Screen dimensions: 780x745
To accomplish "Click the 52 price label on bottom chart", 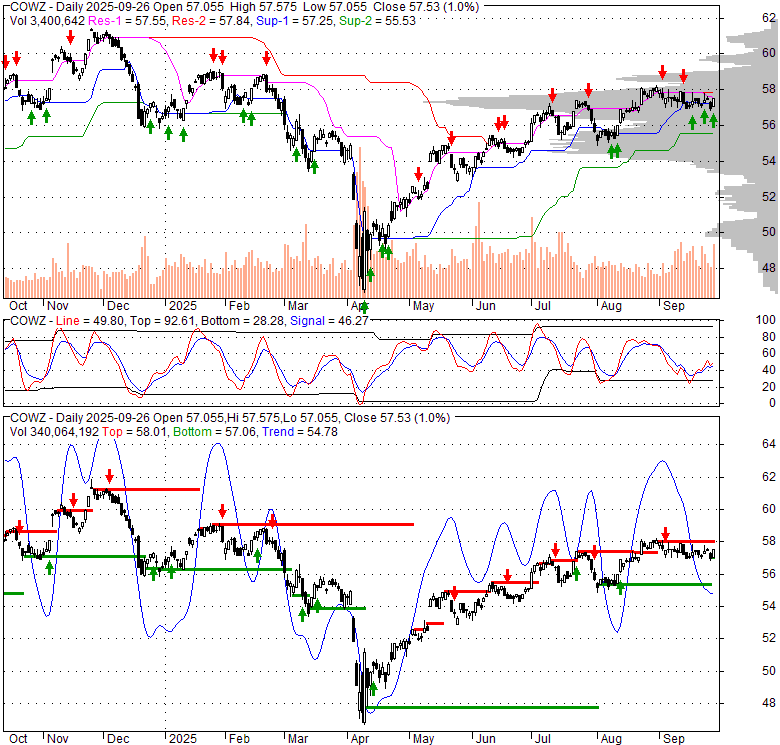I will click(769, 638).
